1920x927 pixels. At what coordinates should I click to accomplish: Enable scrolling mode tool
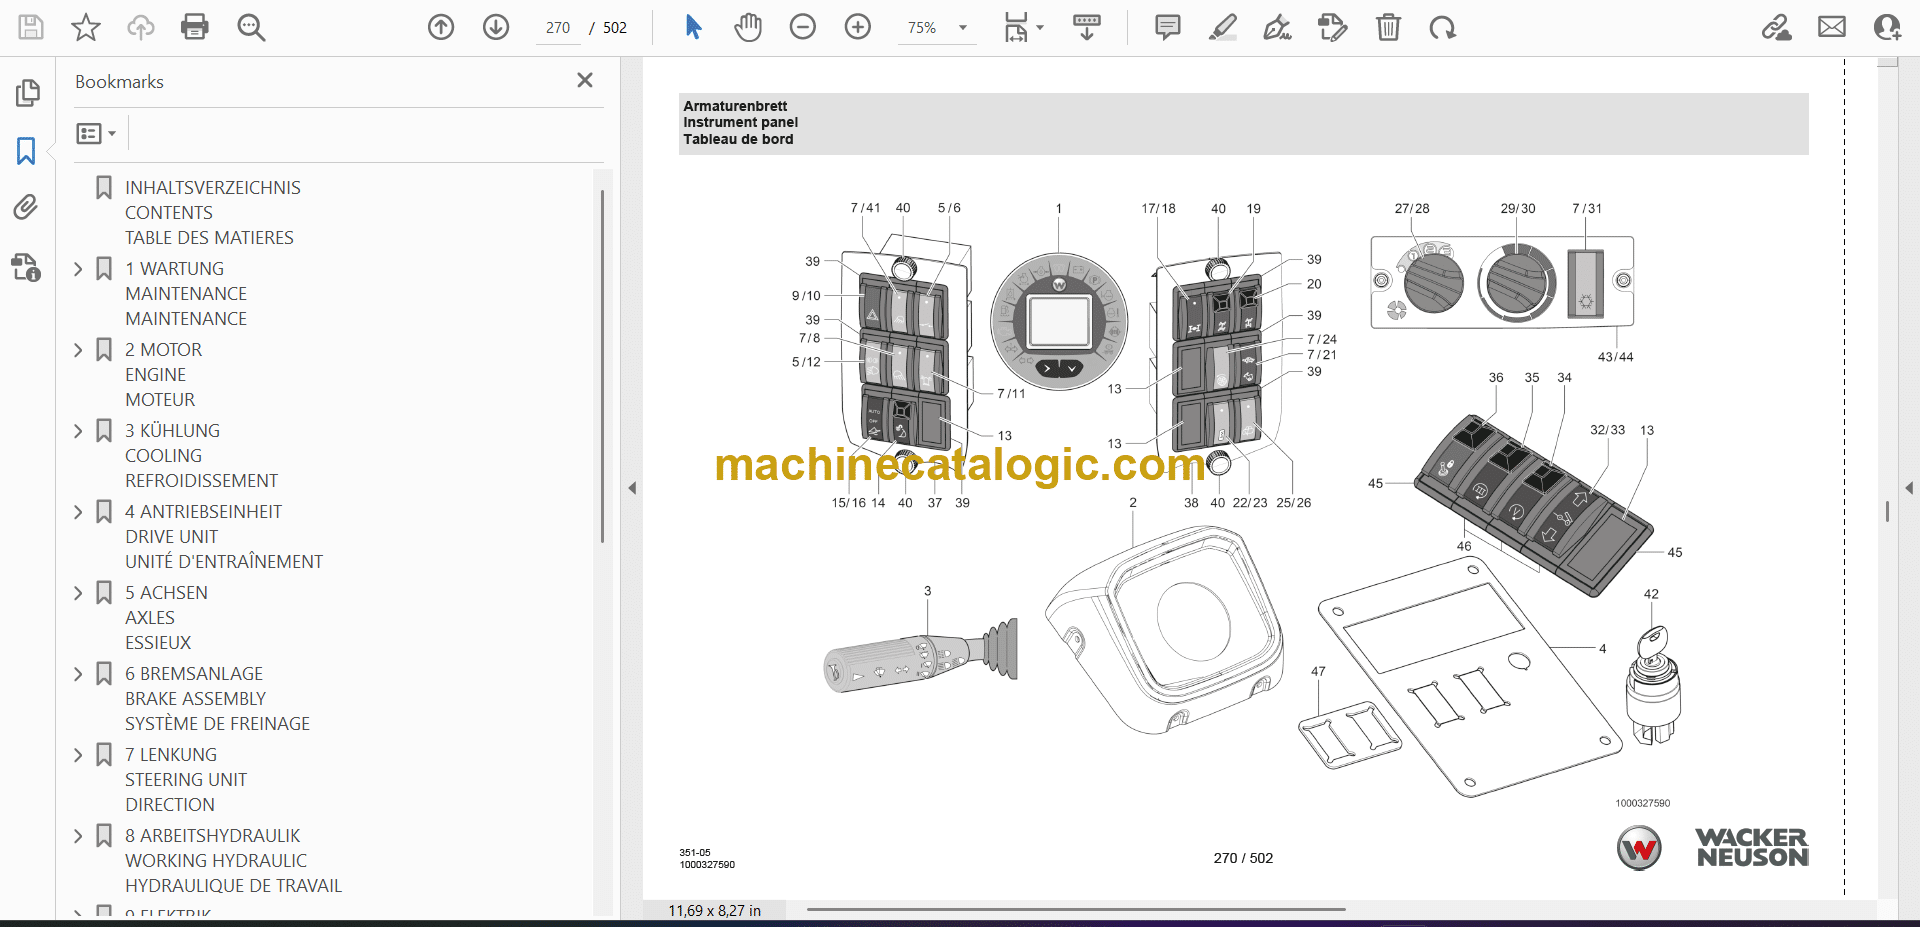(1087, 27)
